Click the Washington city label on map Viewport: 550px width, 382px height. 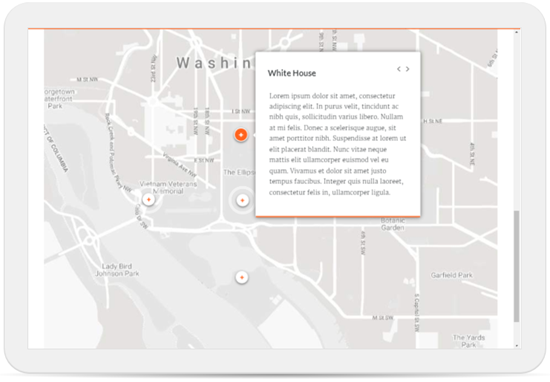tap(214, 63)
